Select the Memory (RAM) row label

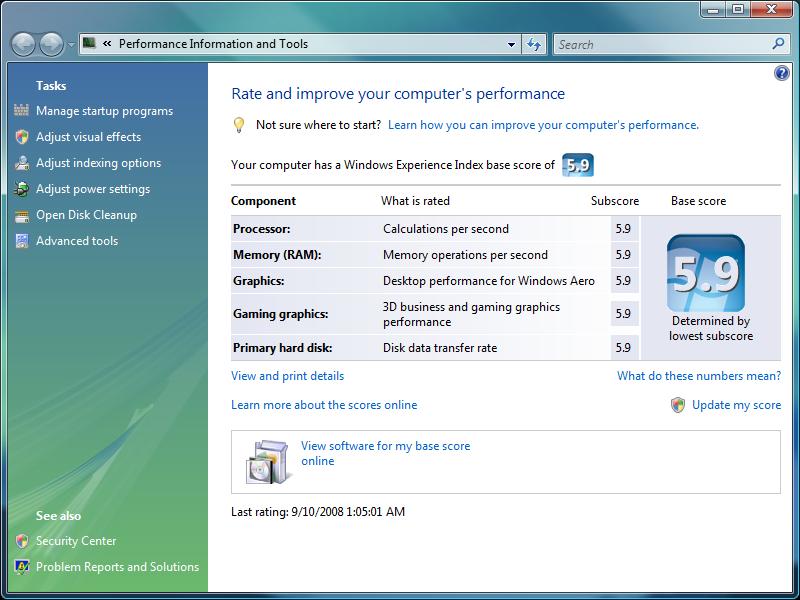(277, 255)
